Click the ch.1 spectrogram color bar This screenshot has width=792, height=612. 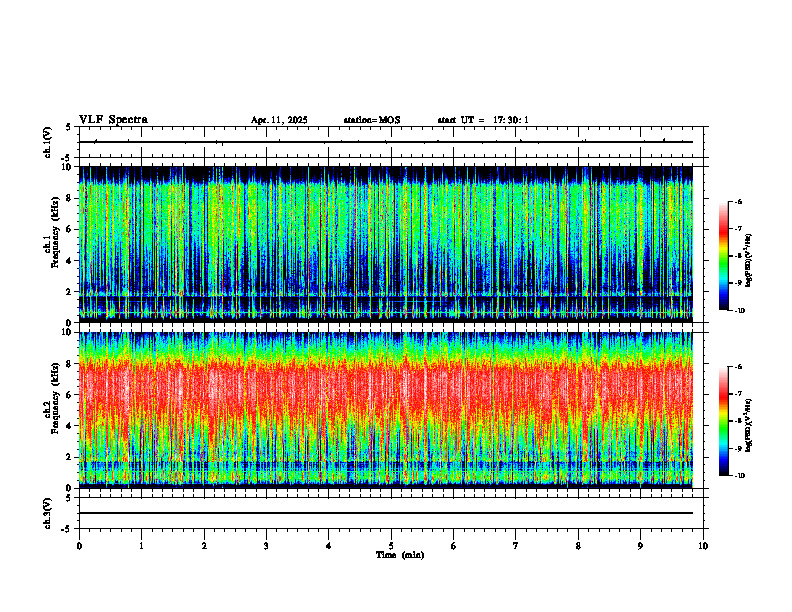(724, 256)
